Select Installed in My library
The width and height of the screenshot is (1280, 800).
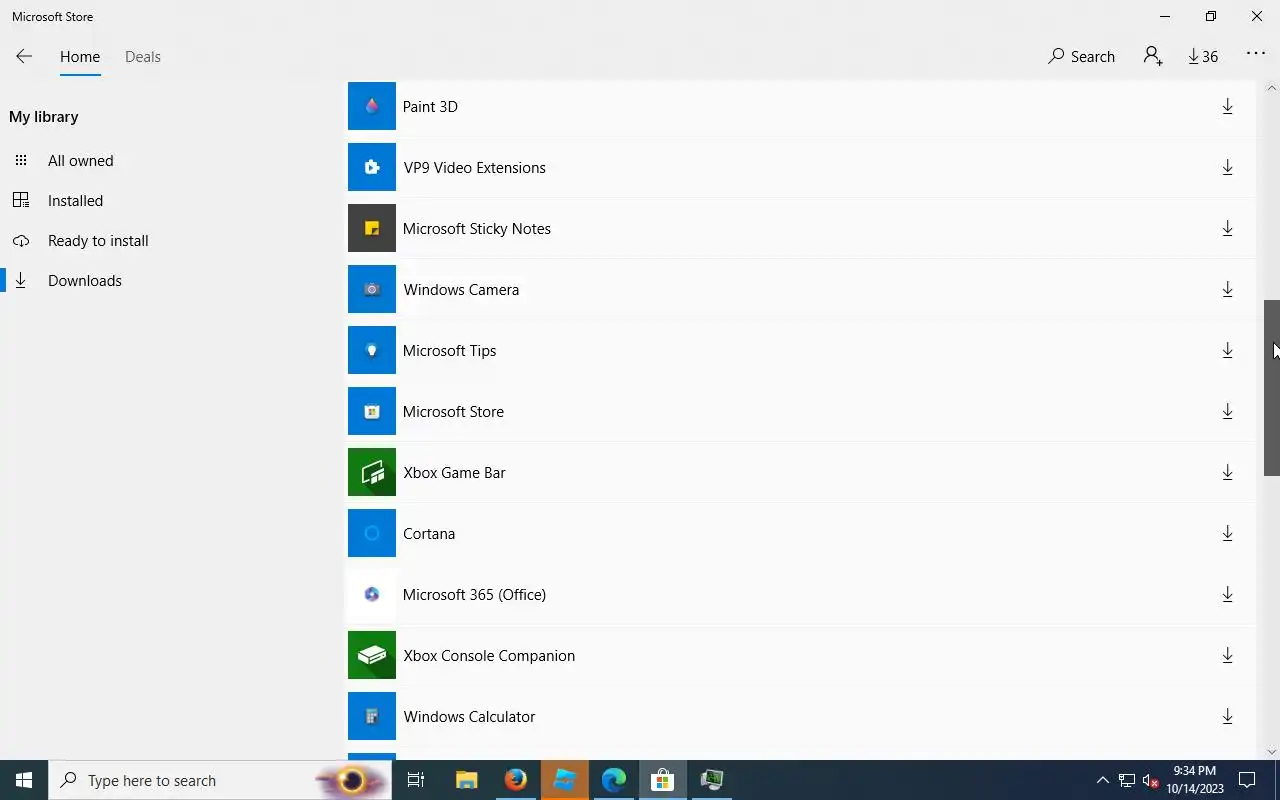pos(75,200)
